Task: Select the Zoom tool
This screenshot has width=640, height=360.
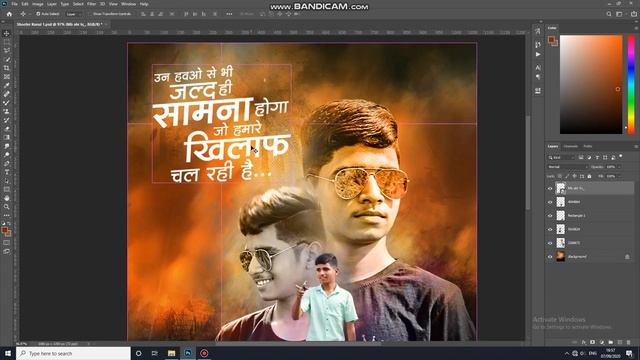Action: click(7, 207)
